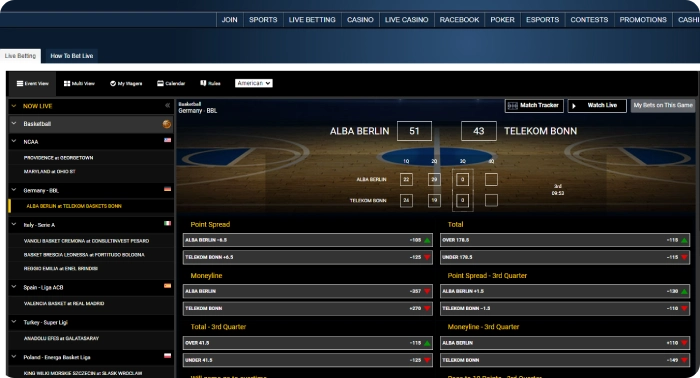
Task: Click the Spanish flag next to Liga ACB
Action: (167, 286)
